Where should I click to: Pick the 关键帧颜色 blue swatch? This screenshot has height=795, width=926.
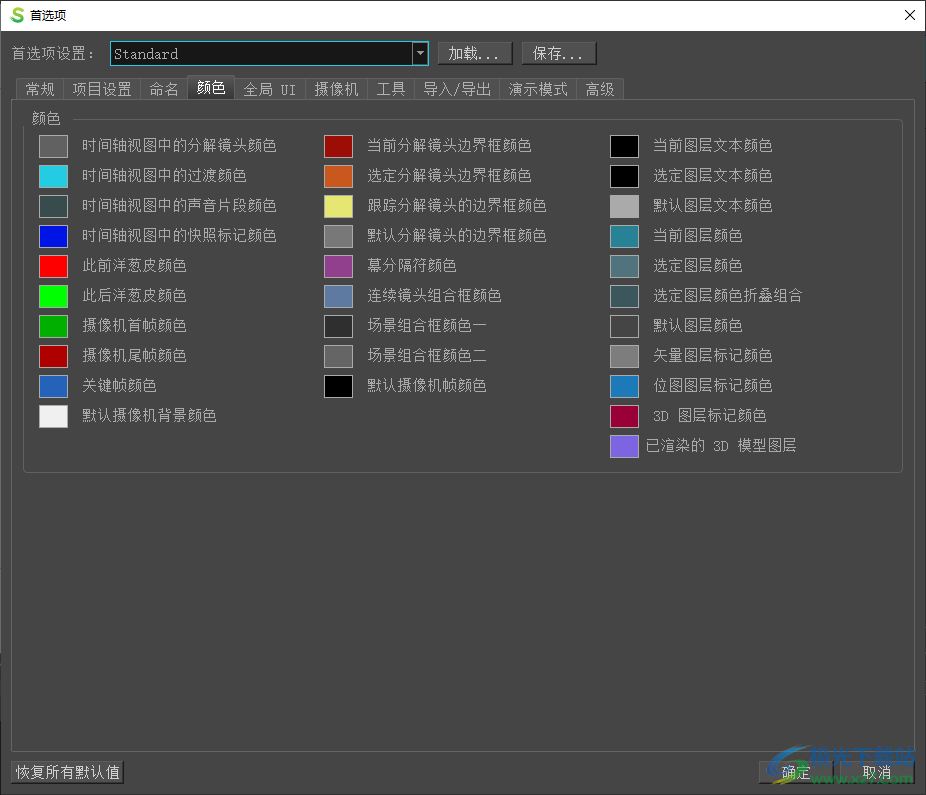pos(53,386)
